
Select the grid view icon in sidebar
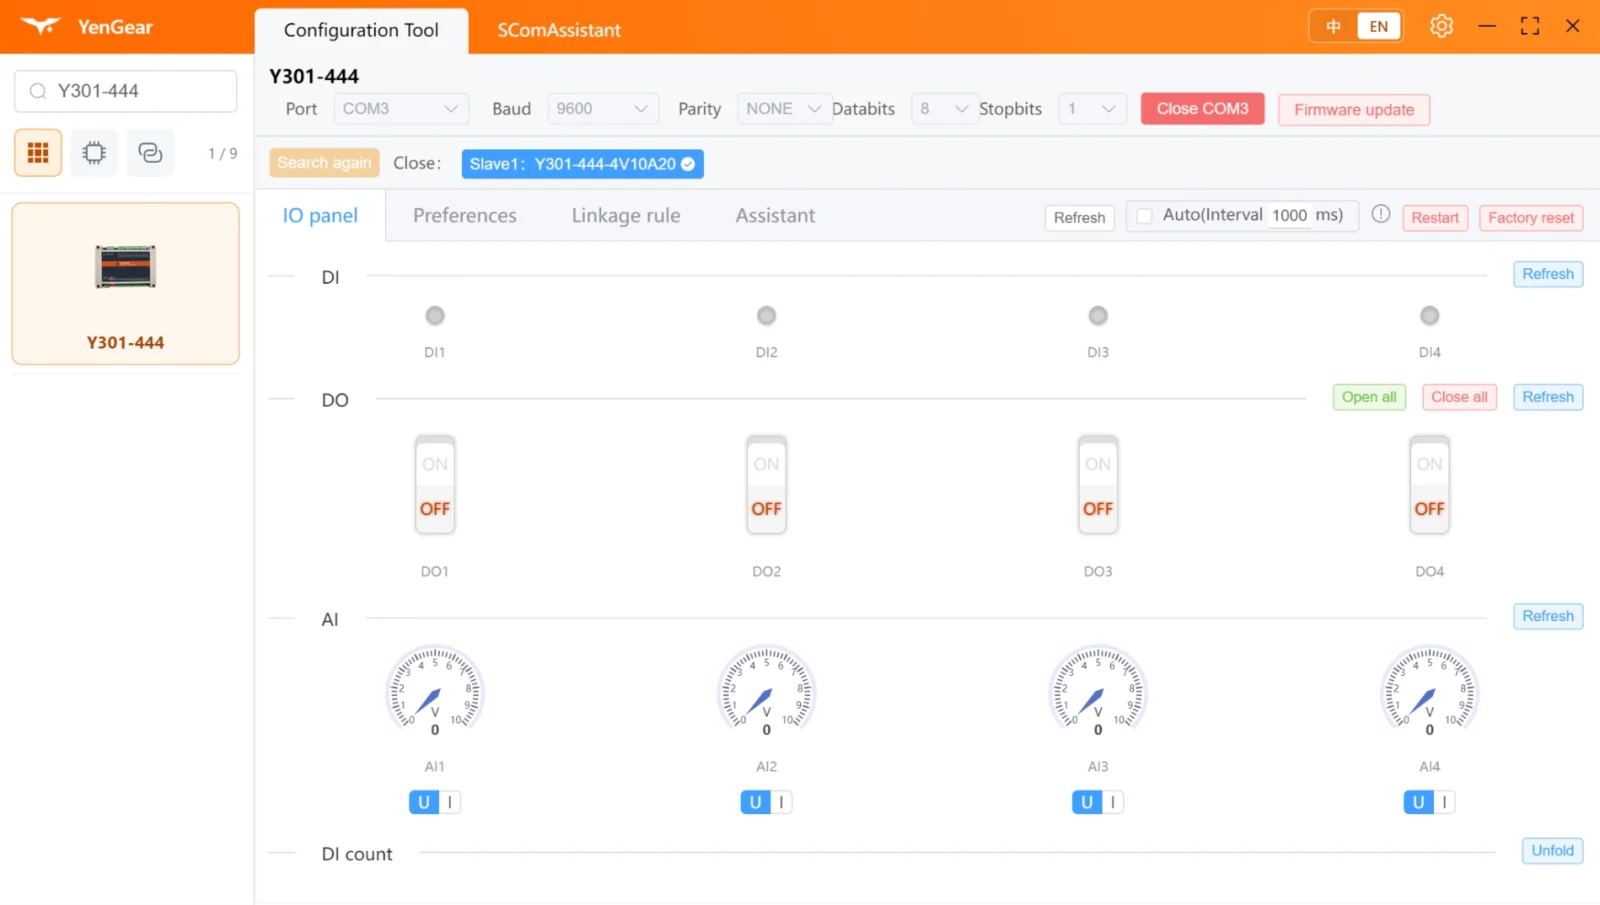click(38, 153)
